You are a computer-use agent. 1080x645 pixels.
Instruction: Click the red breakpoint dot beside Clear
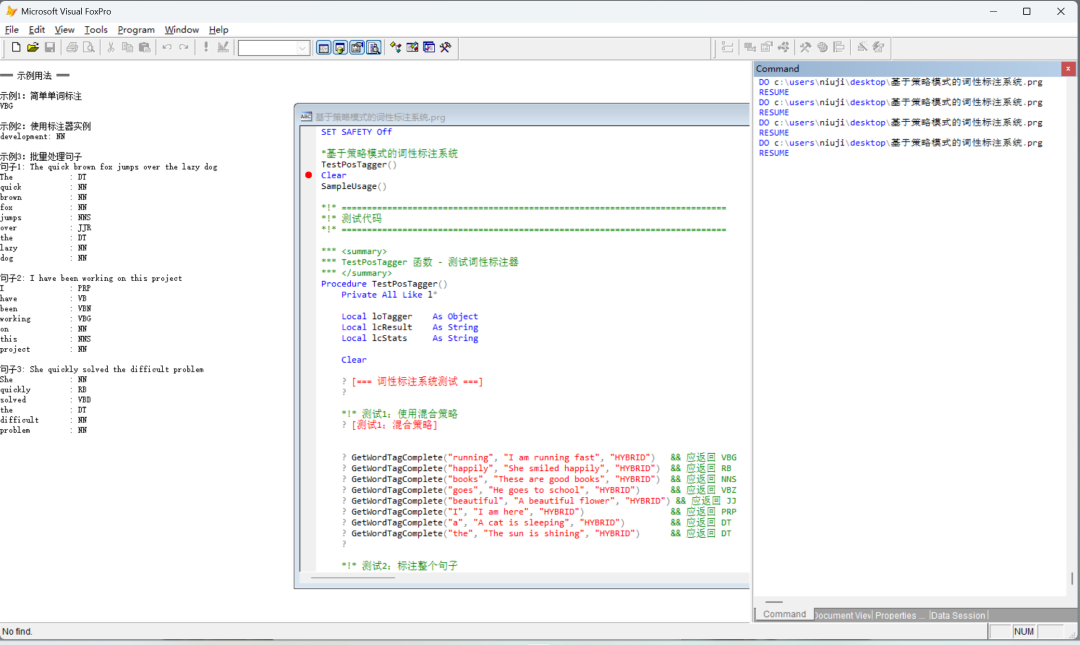click(x=309, y=175)
